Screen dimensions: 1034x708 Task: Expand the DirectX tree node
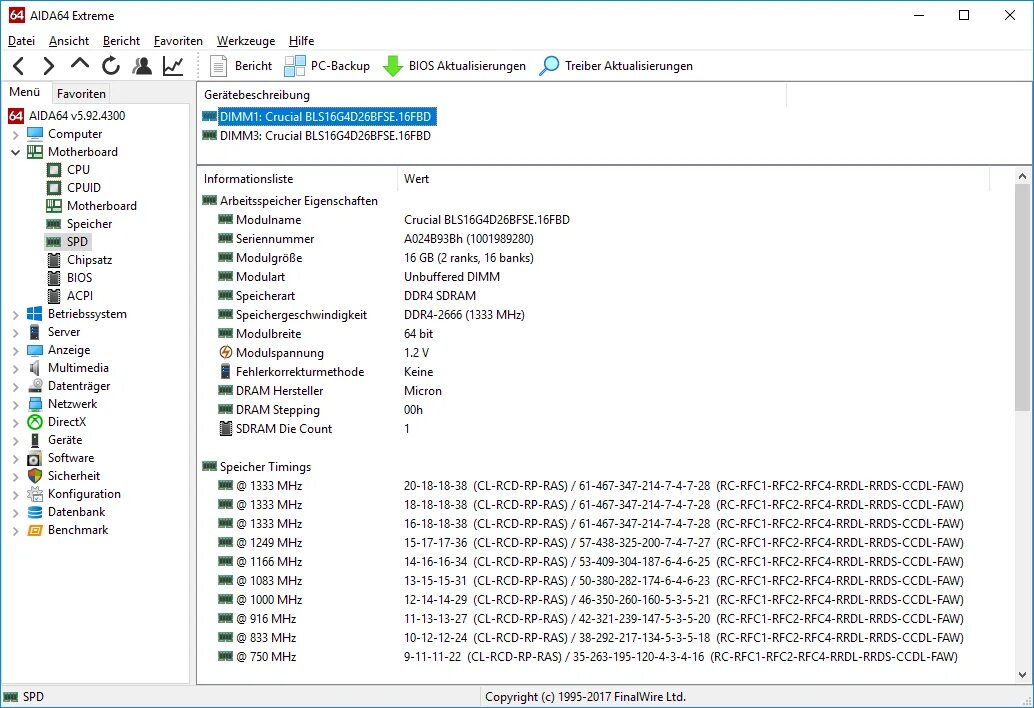coord(15,423)
